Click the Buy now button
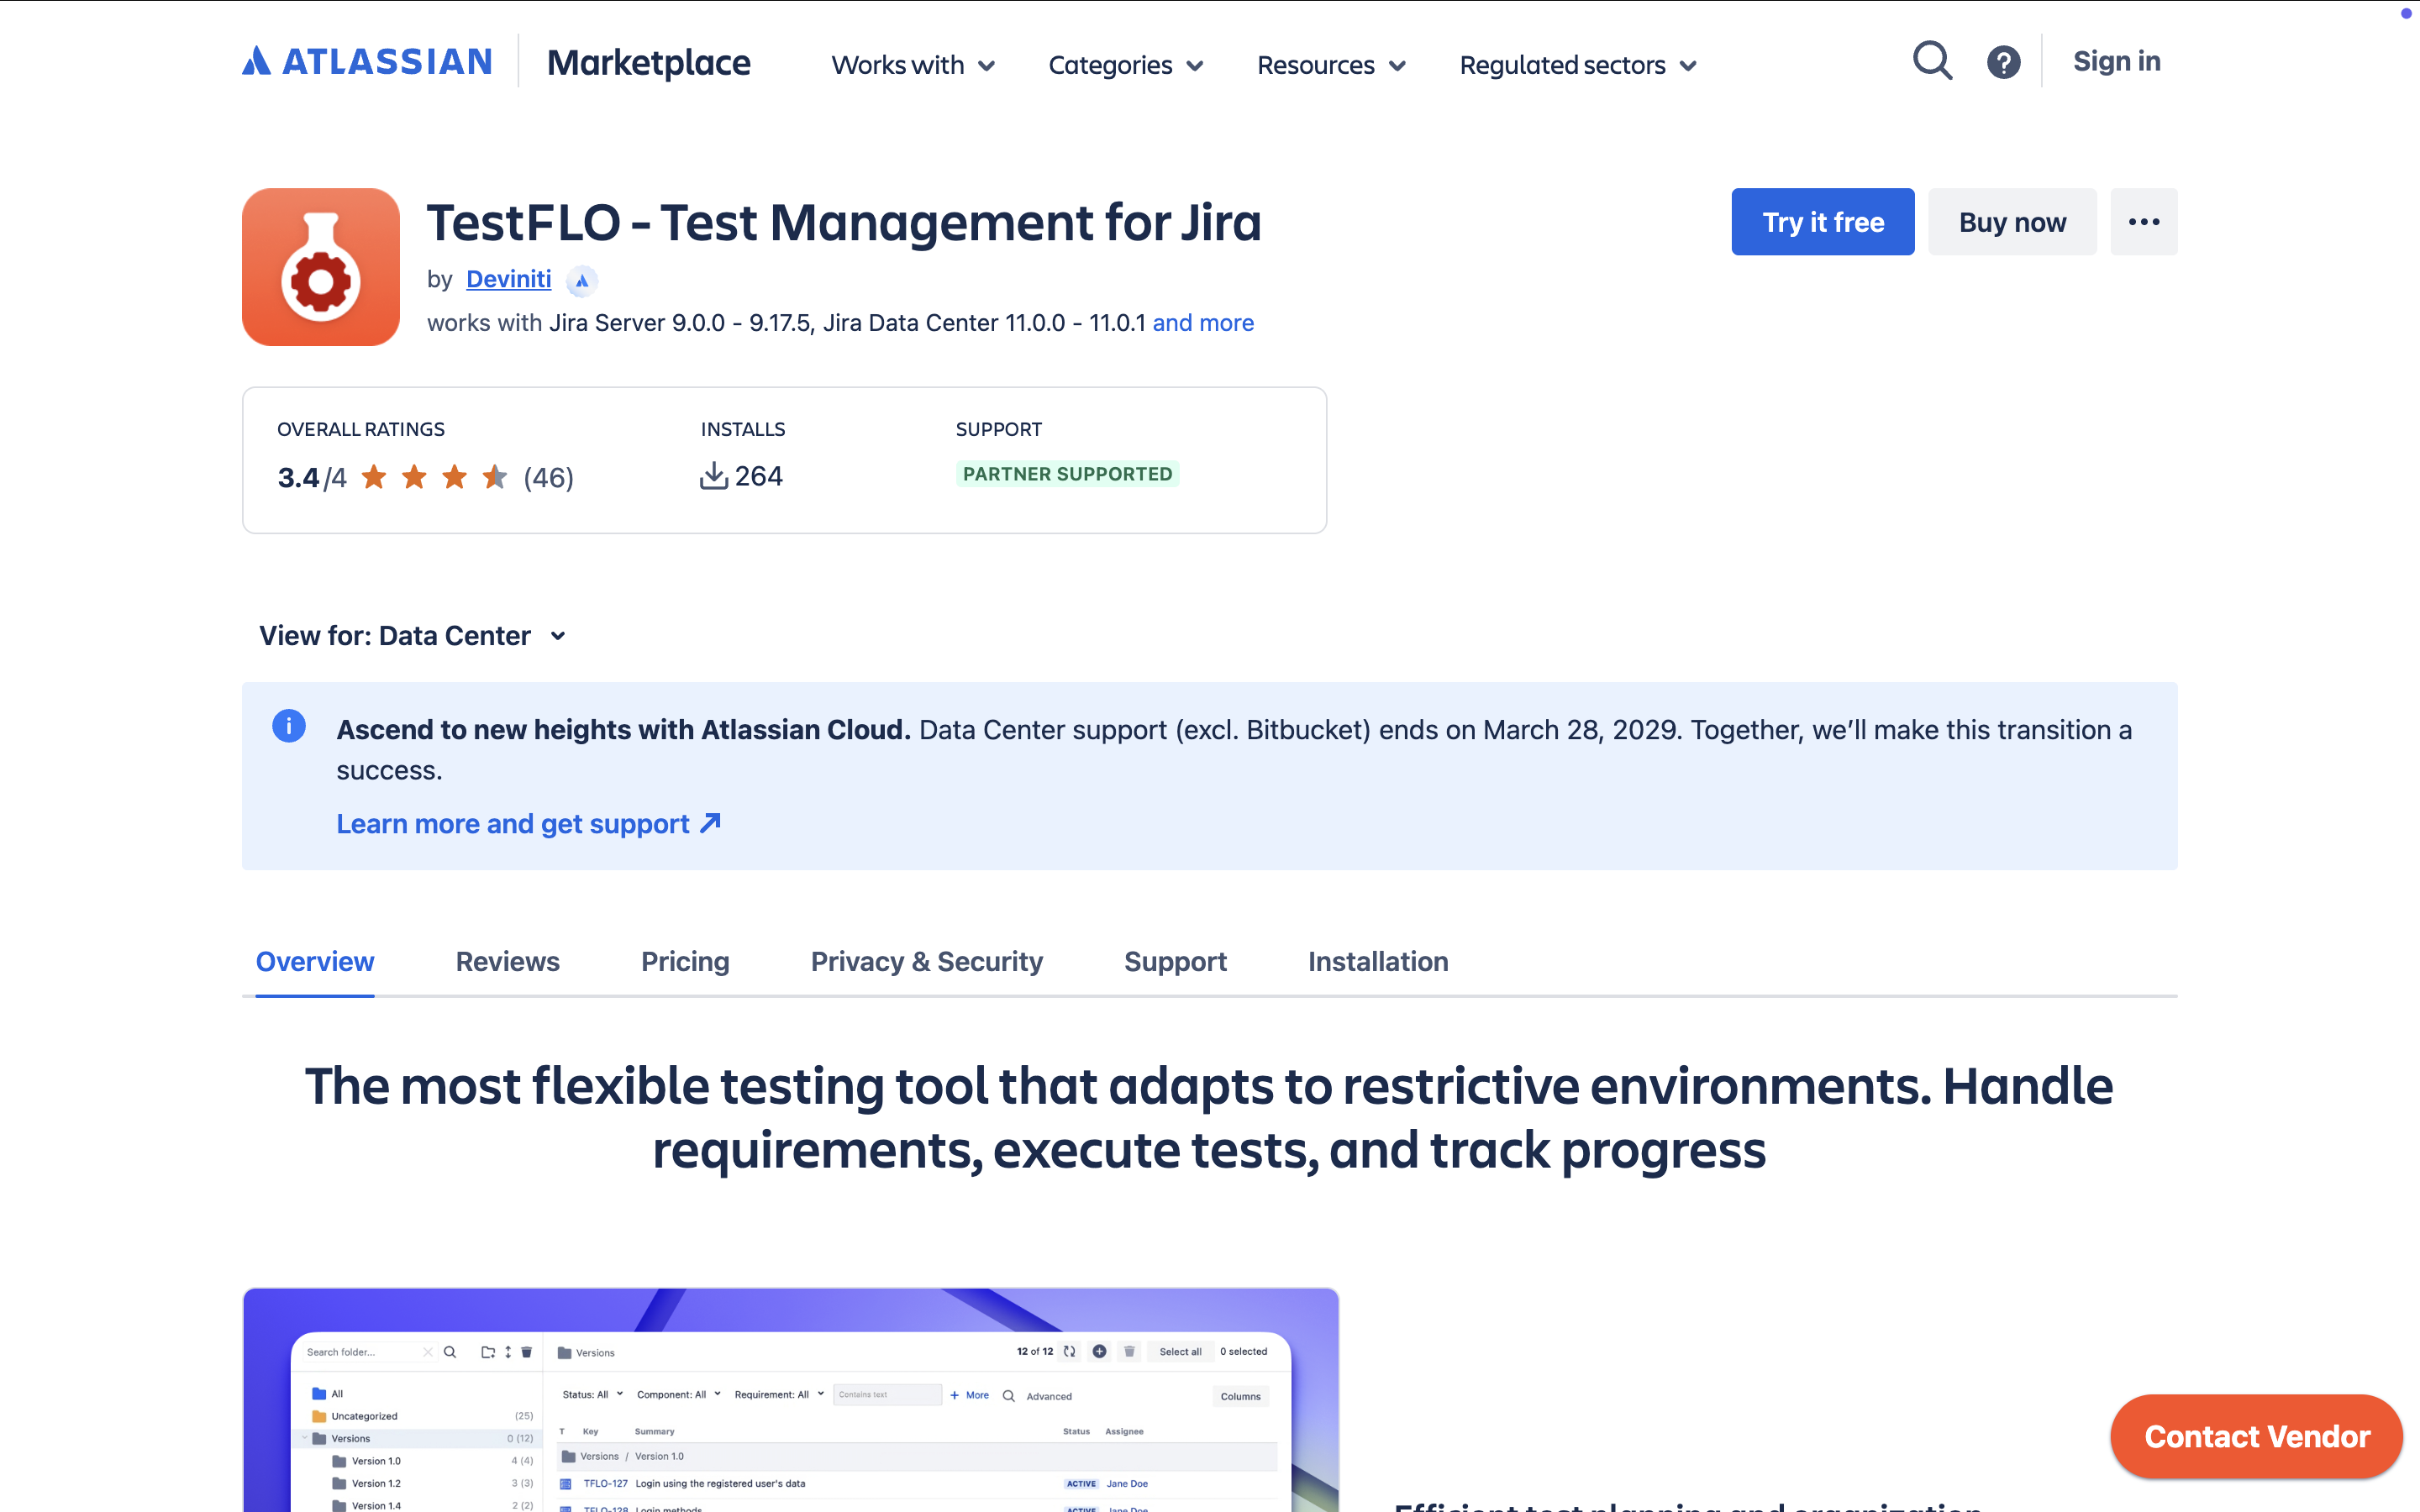2420x1512 pixels. [x=2012, y=222]
